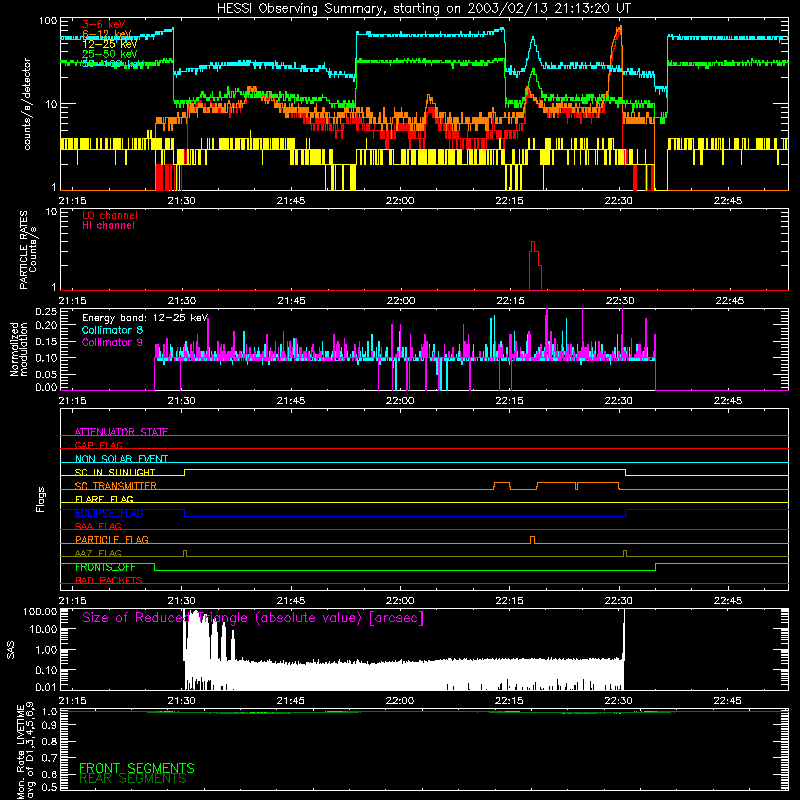
Task: Click the 22:30 tick label under the Flags panel
Action: (x=618, y=601)
